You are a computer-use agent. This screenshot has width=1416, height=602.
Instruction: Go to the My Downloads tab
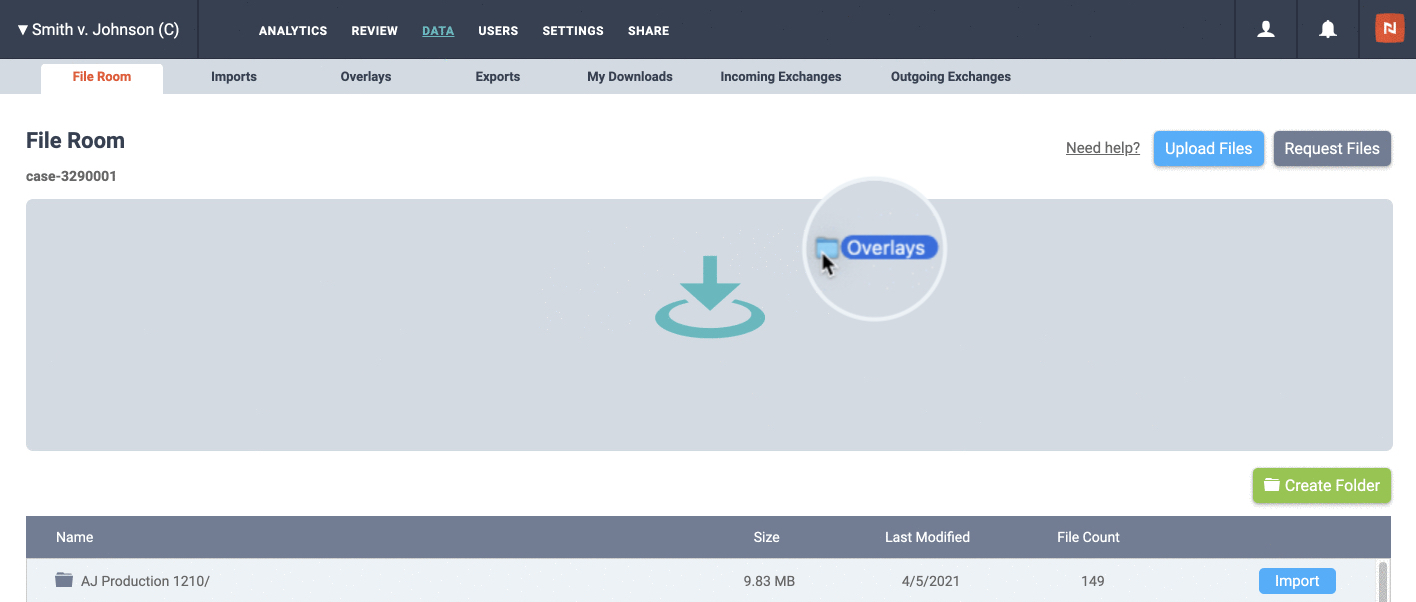(x=630, y=77)
